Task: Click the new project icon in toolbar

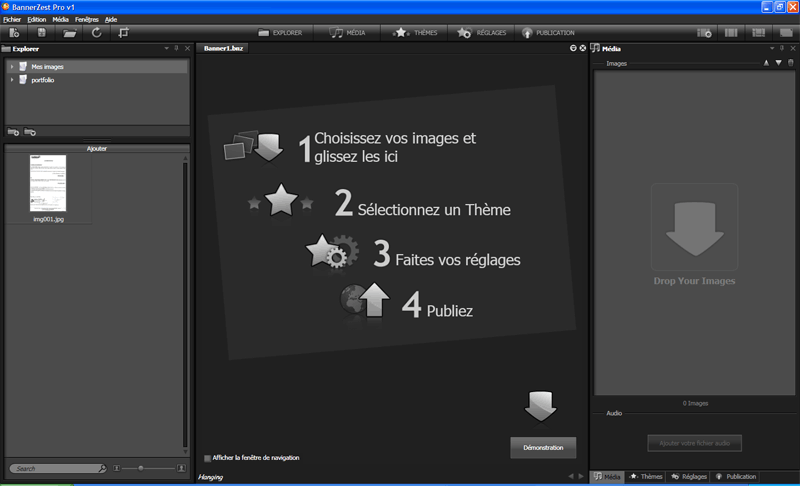Action: coord(14,33)
